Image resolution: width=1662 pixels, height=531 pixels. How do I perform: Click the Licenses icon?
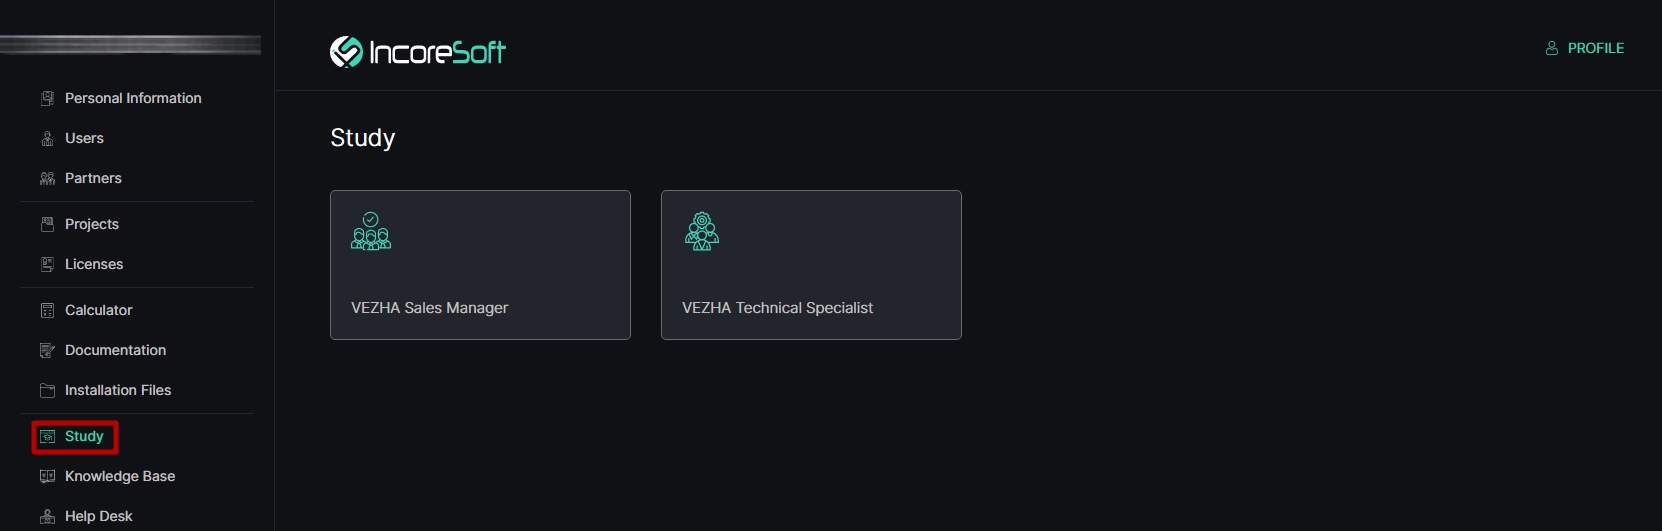point(47,264)
